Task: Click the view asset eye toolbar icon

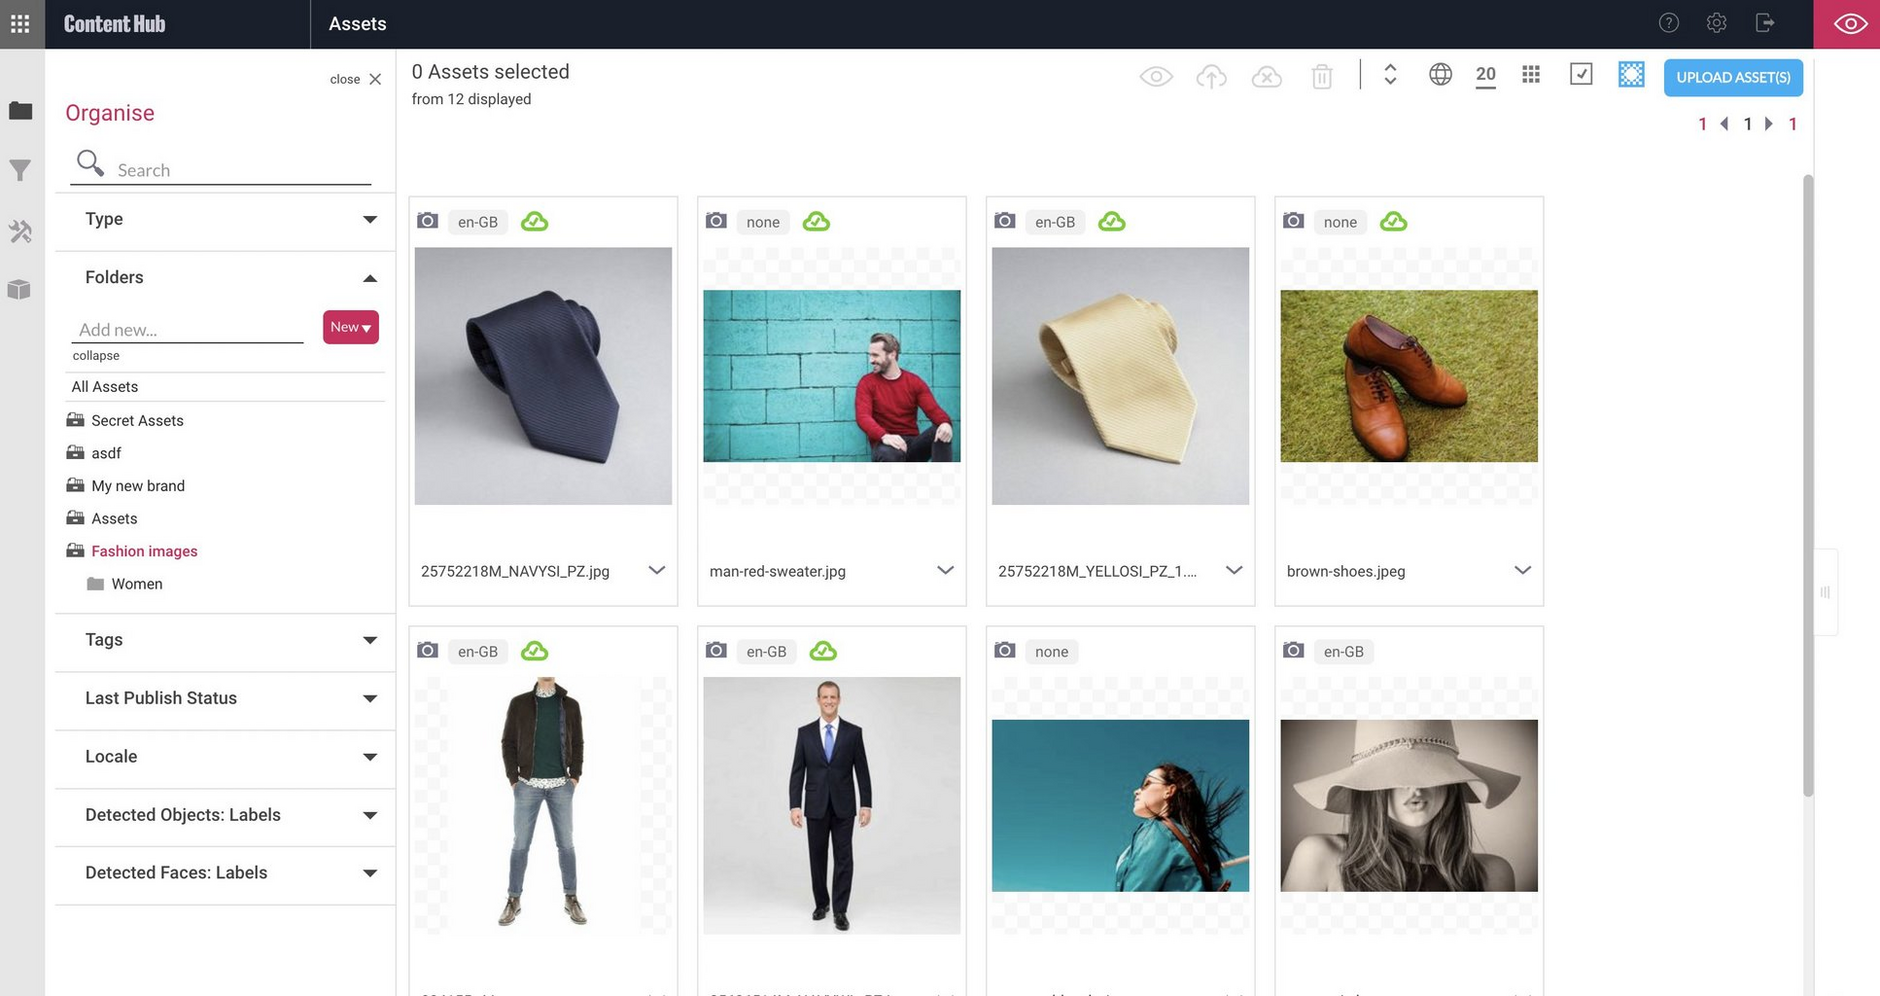Action: tap(1156, 77)
